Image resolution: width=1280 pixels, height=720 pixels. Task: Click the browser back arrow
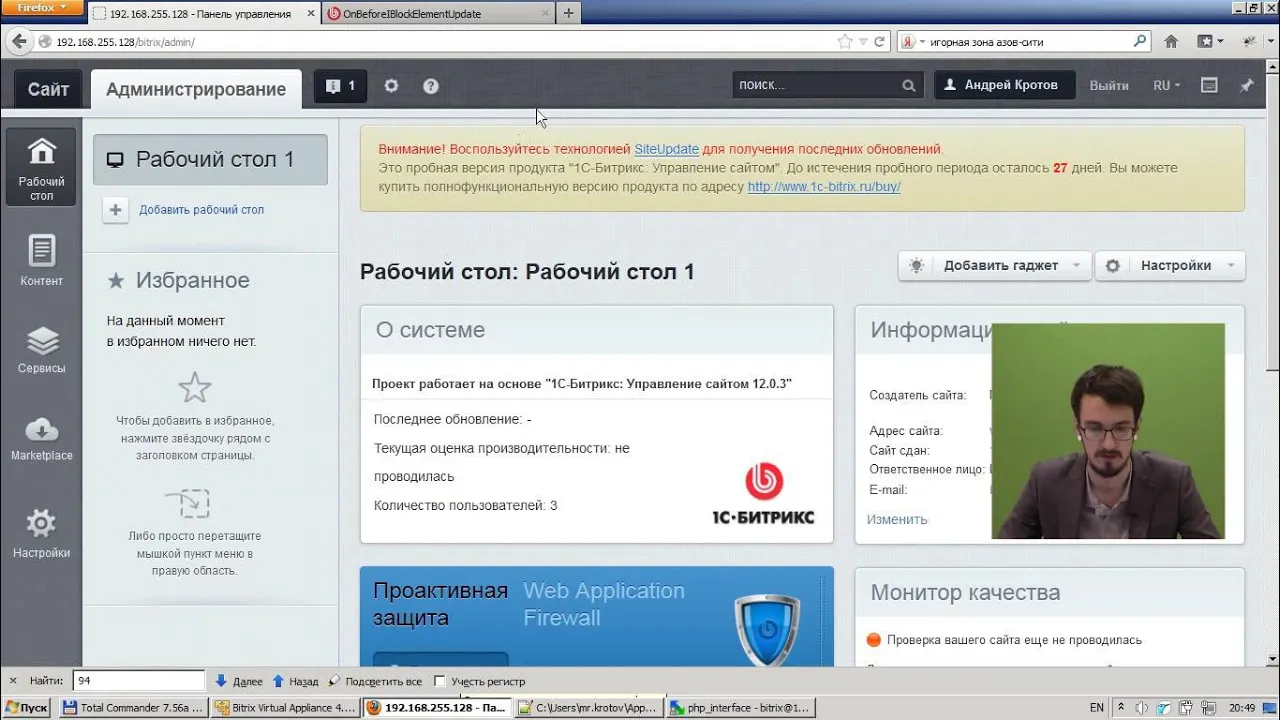click(19, 42)
